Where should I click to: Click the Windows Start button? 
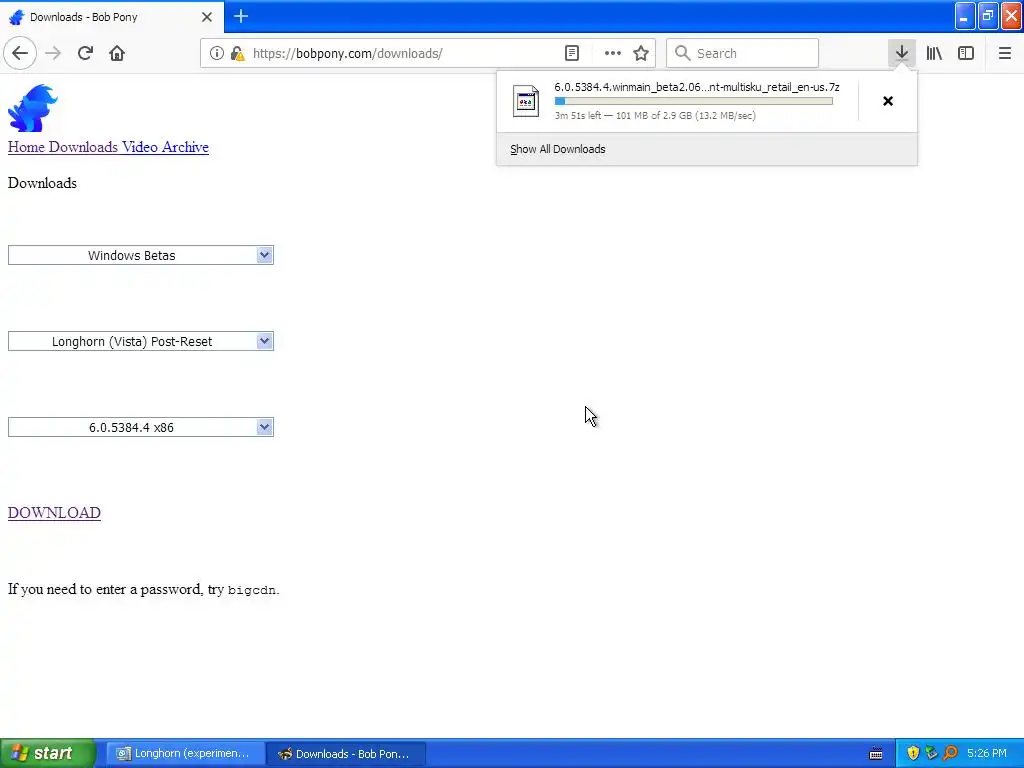(x=47, y=753)
